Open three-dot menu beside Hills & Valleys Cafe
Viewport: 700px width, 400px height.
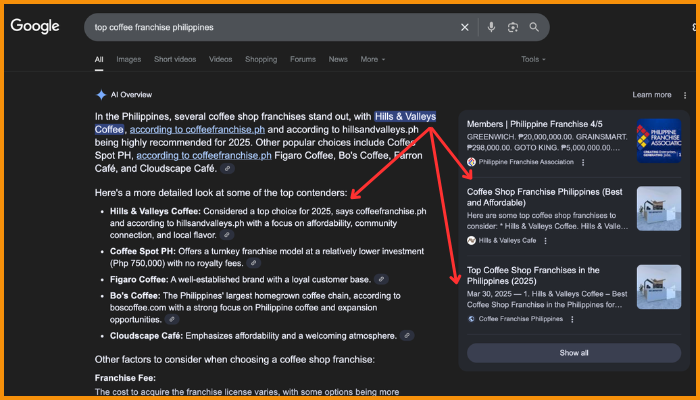point(545,241)
